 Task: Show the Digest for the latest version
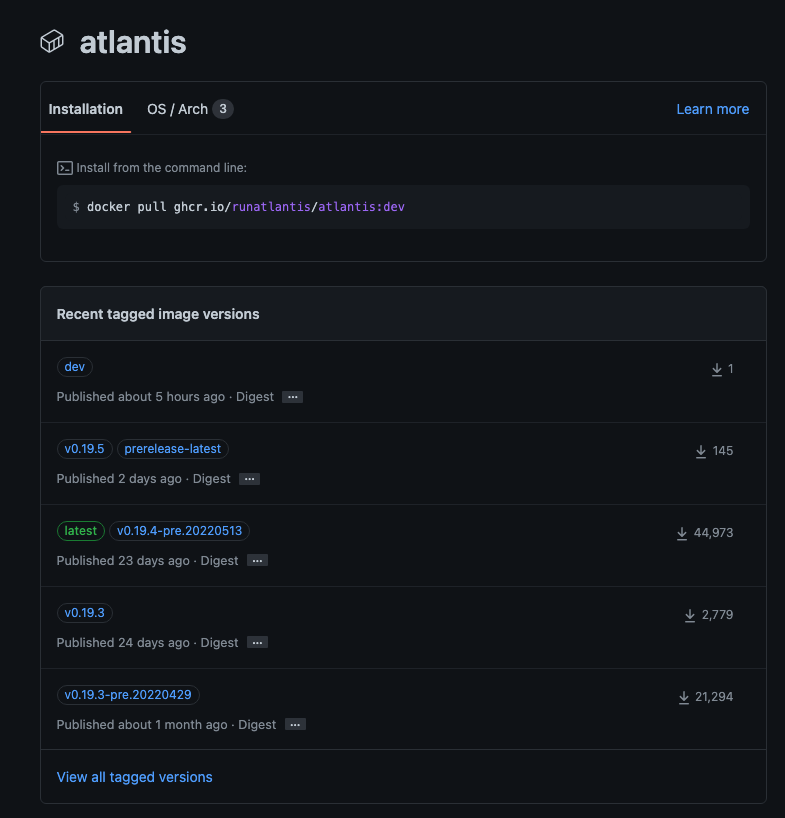[256, 561]
